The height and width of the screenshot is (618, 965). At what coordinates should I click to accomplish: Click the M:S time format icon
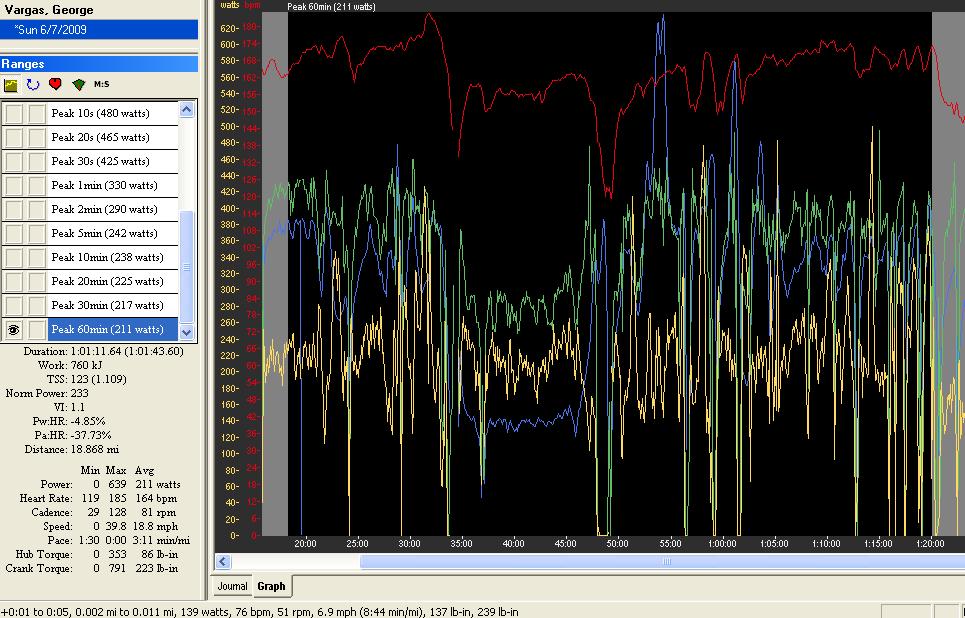[101, 85]
